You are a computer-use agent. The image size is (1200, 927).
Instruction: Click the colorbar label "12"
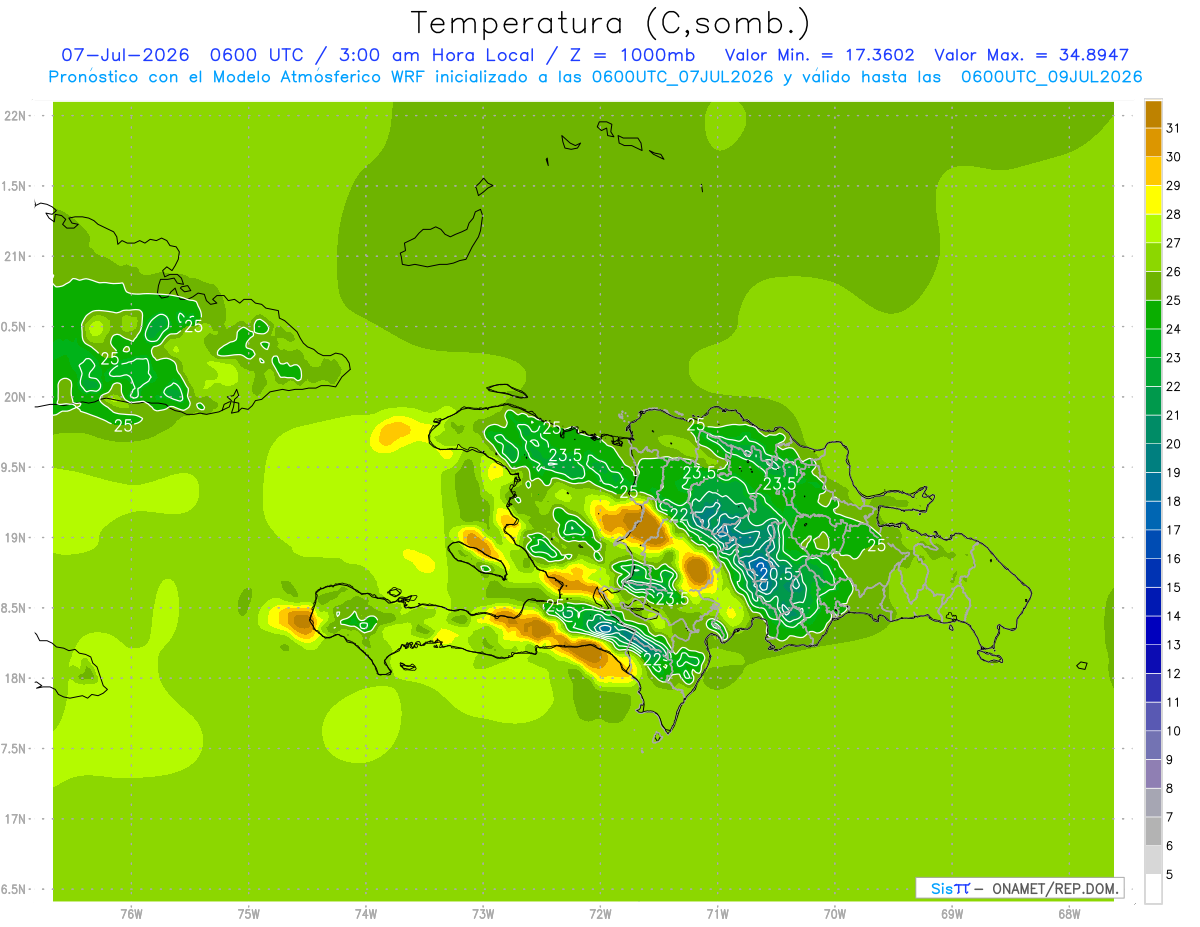1173,674
